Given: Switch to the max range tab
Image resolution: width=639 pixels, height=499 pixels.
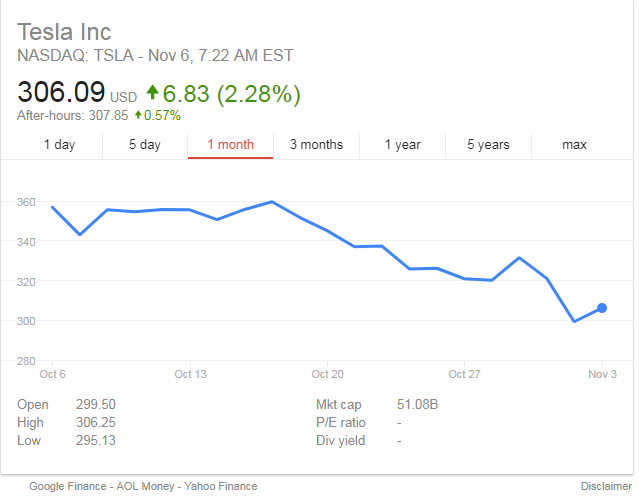Looking at the screenshot, I should 574,145.
